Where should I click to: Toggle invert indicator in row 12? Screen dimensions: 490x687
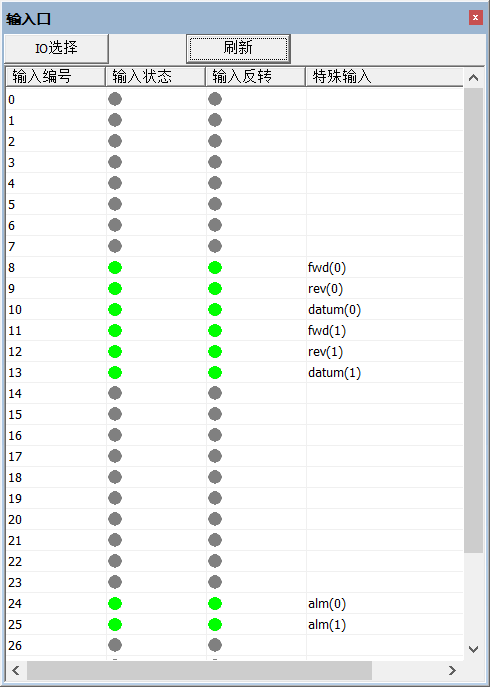point(215,352)
